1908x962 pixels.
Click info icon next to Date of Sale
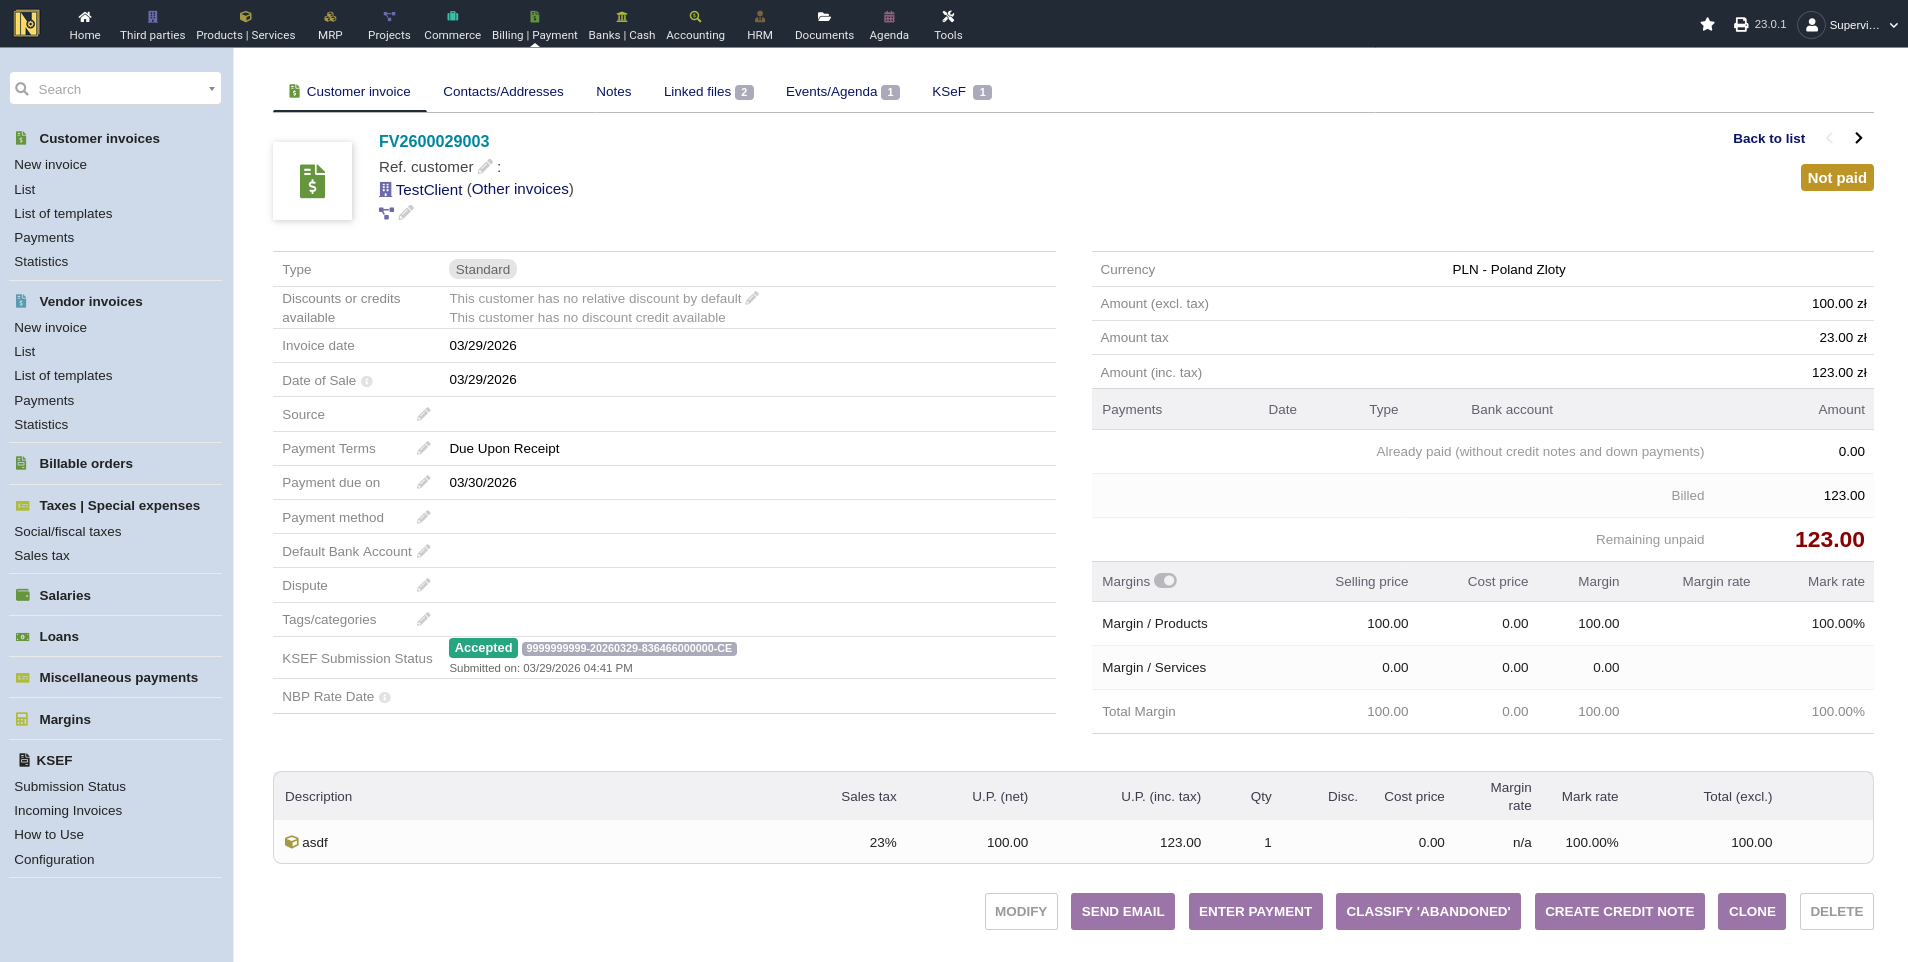tap(367, 382)
